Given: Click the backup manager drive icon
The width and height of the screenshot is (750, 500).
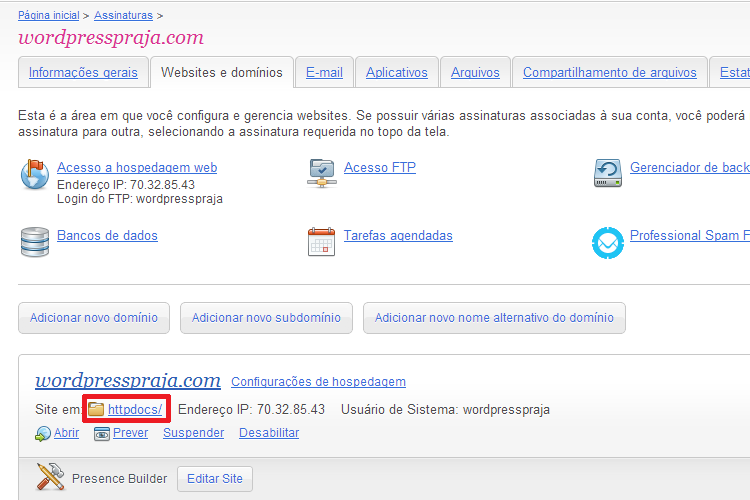Looking at the screenshot, I should pyautogui.click(x=608, y=173).
